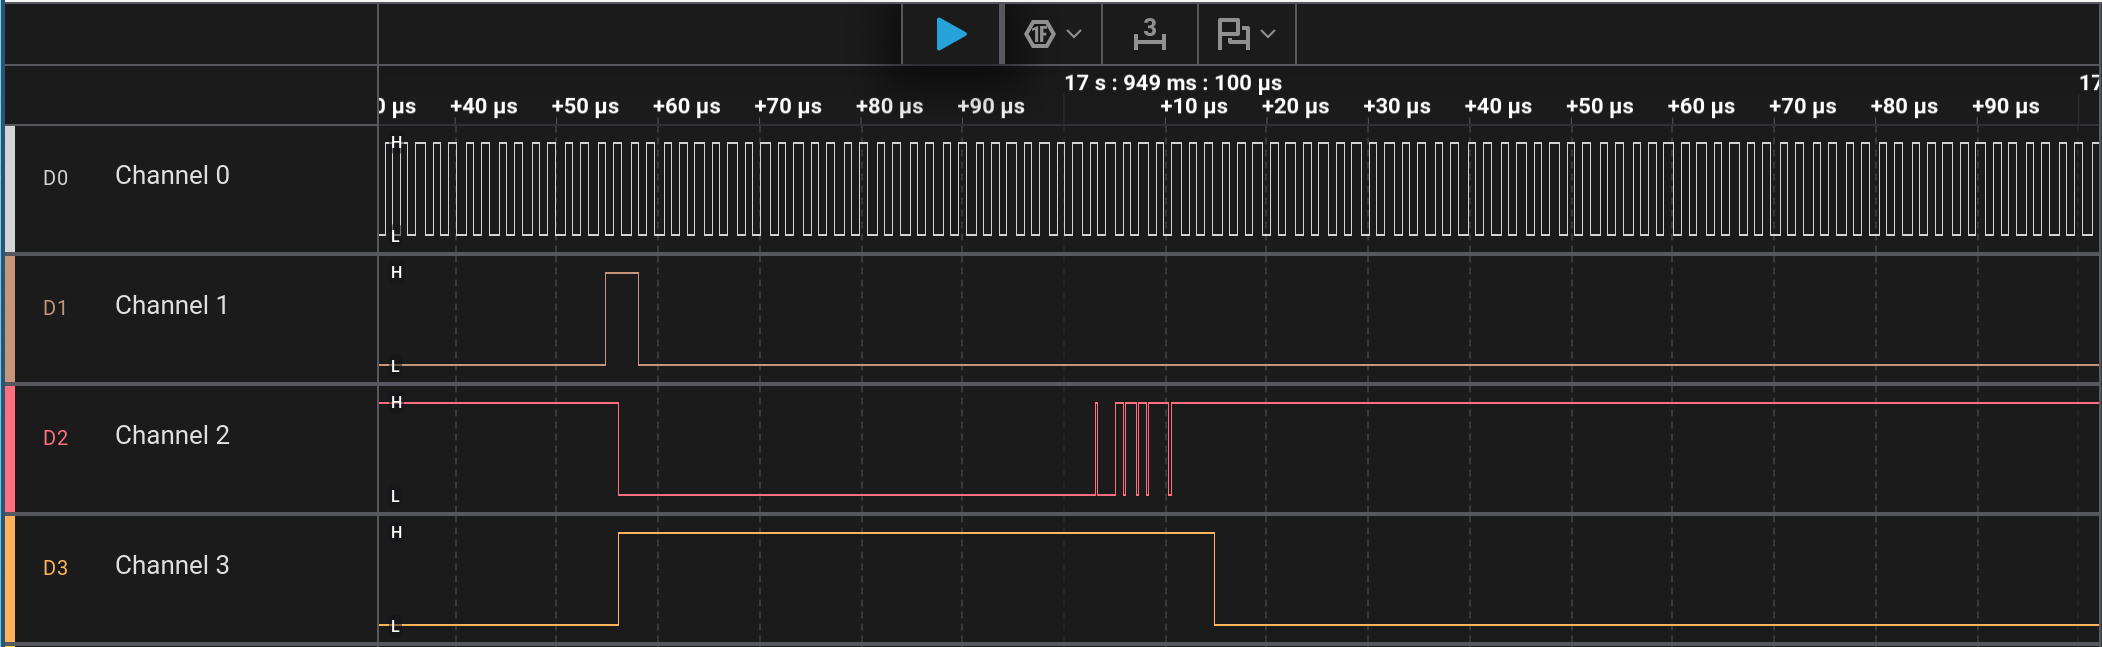This screenshot has width=2102, height=647.
Task: Click the D3 channel identifier
Action: pyautogui.click(x=55, y=568)
